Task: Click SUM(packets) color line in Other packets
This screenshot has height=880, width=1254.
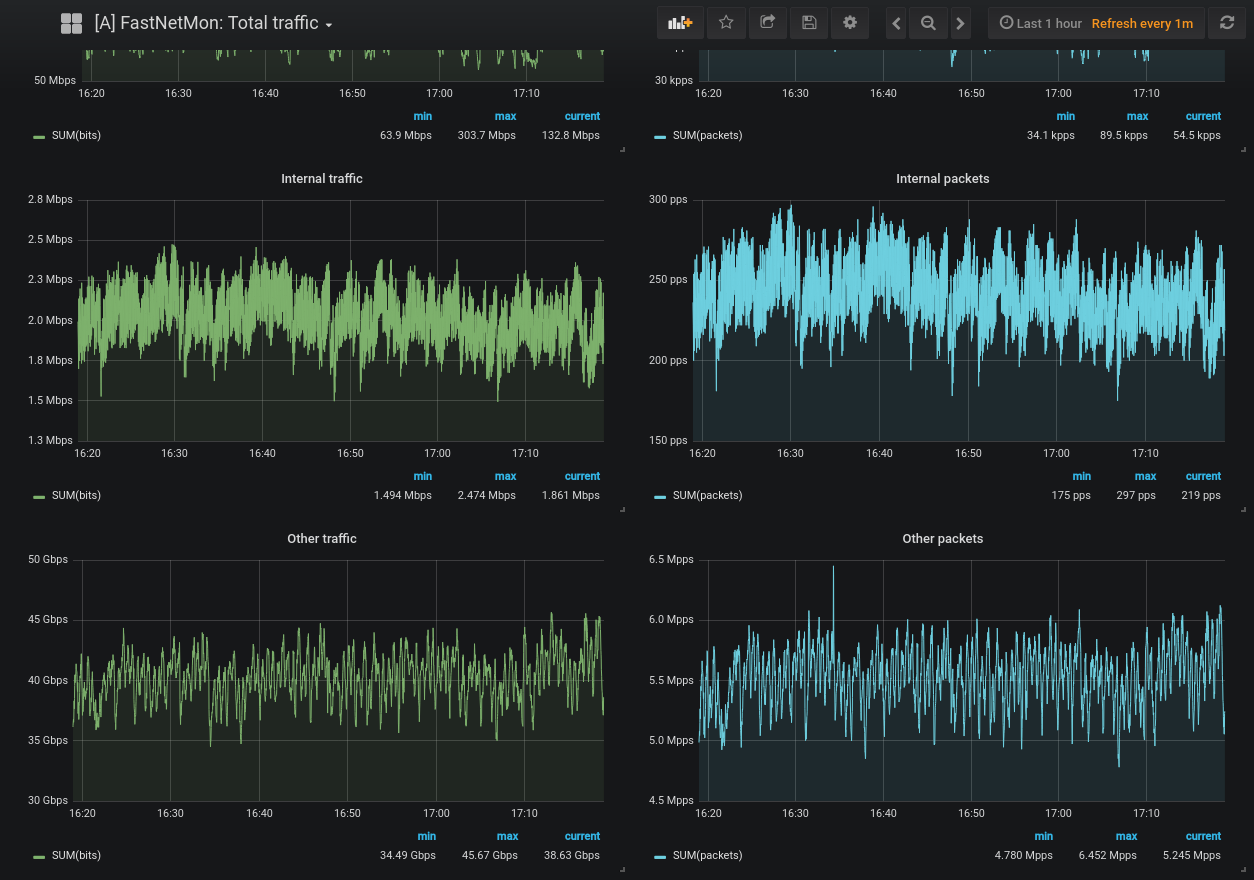Action: click(x=660, y=856)
